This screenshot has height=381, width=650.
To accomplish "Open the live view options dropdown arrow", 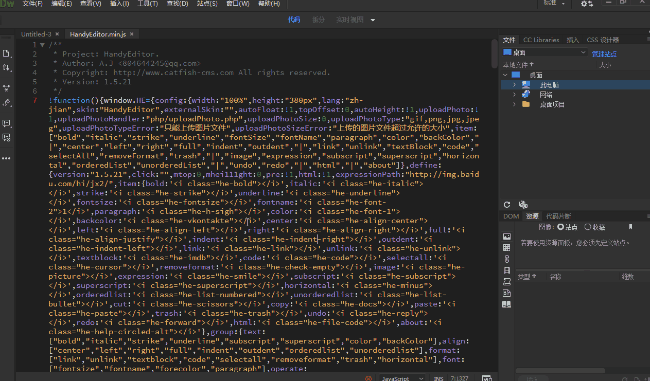I will [373, 20].
